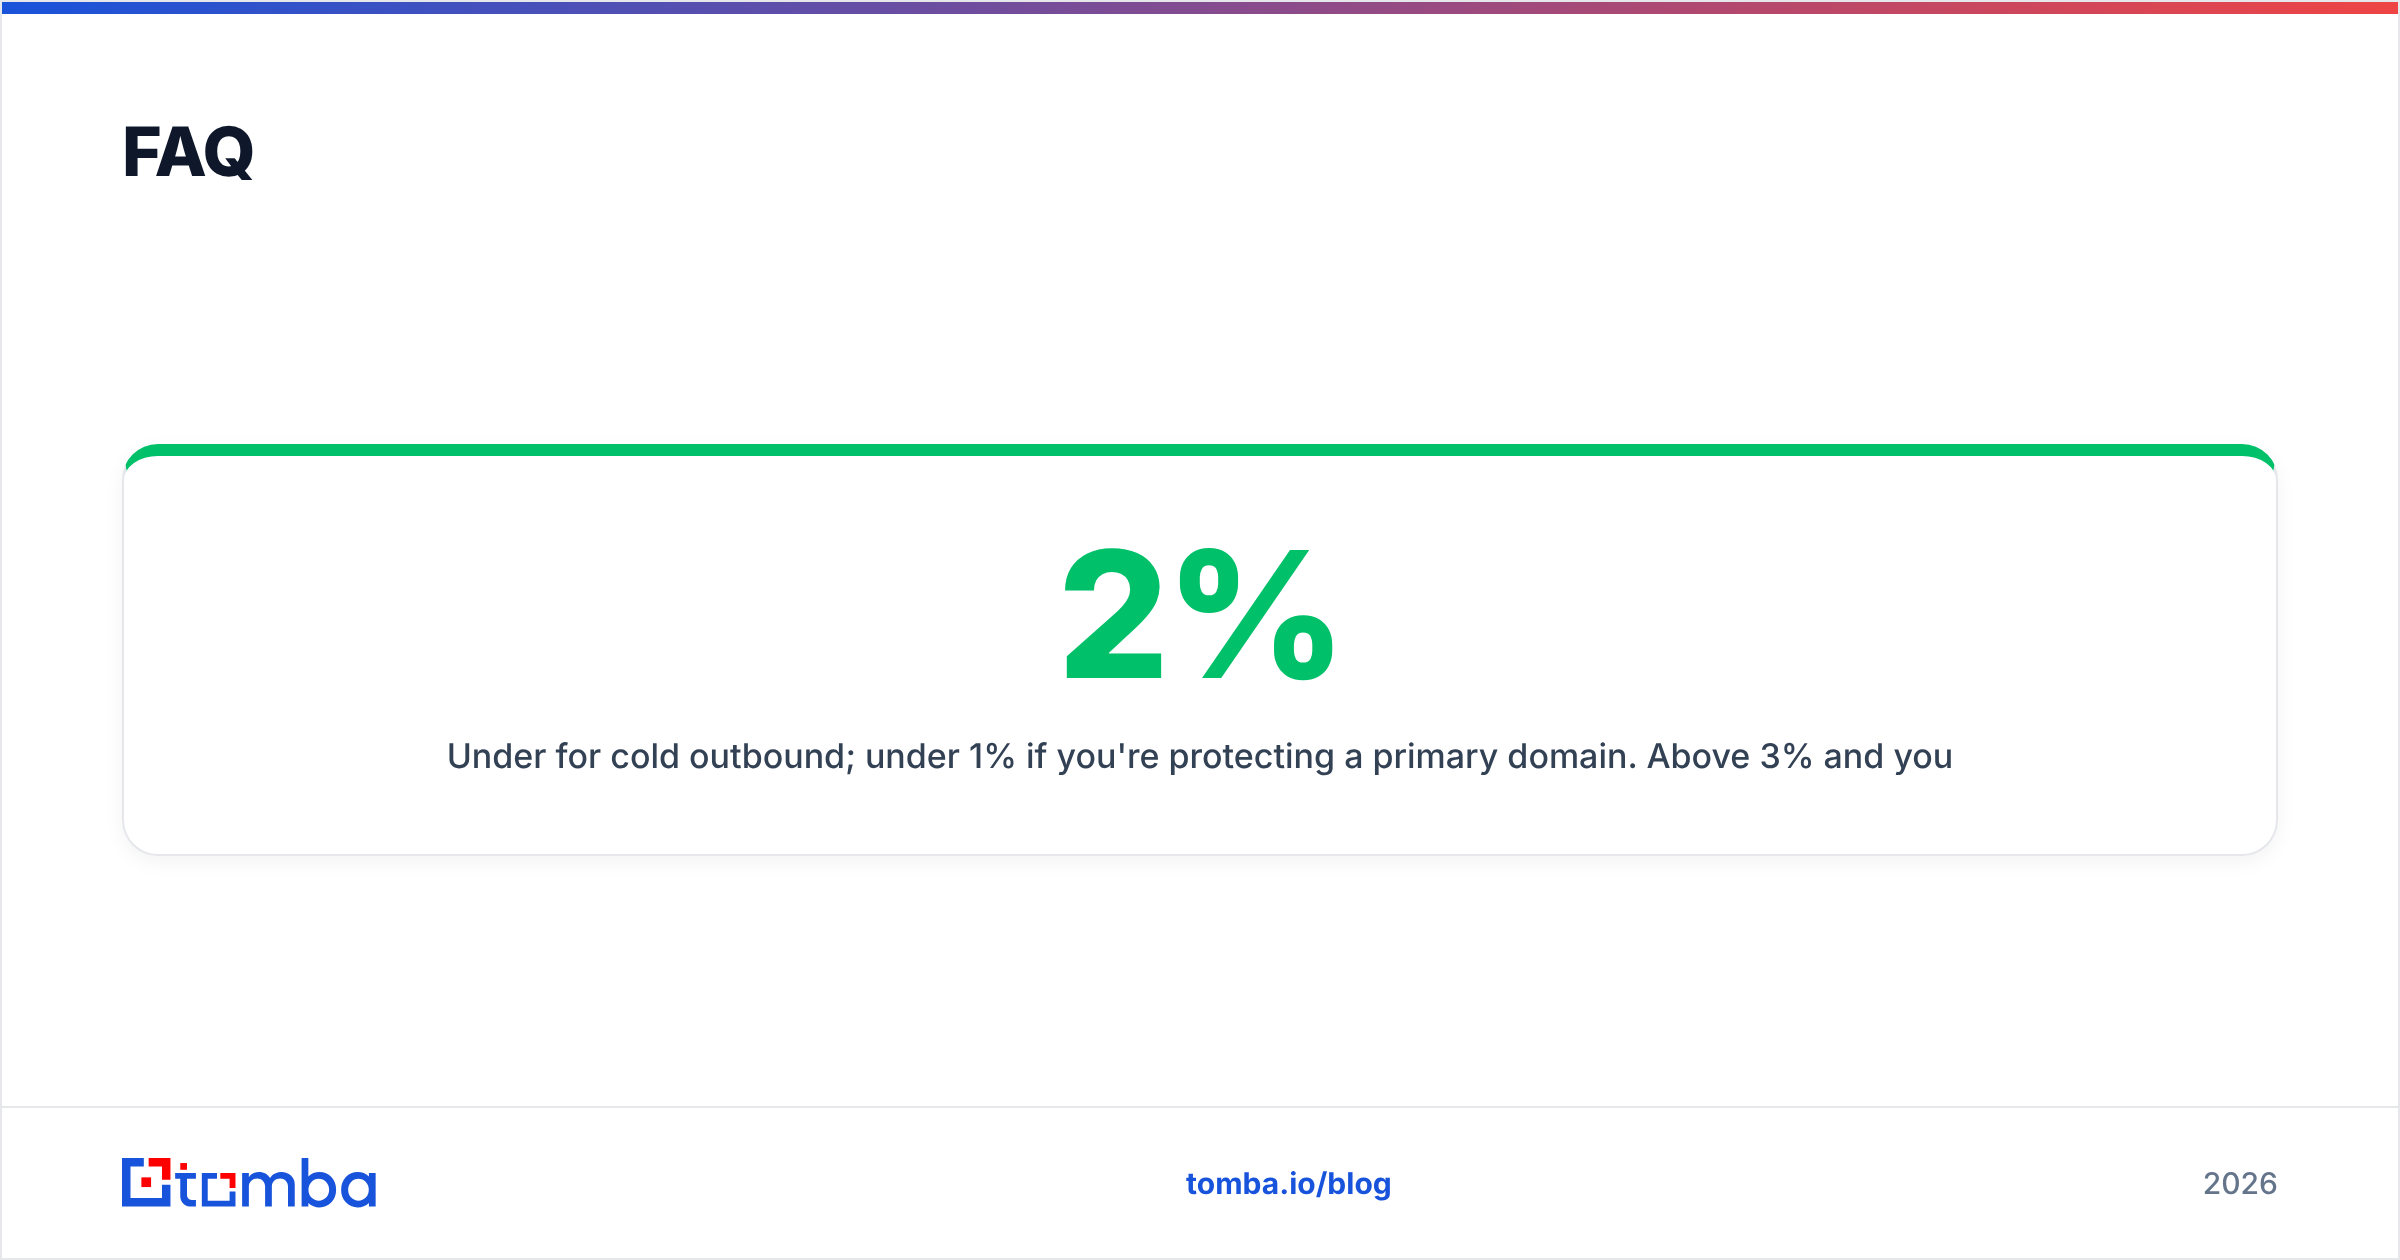Click the large green digit 2
The height and width of the screenshot is (1260, 2400).
point(1114,615)
